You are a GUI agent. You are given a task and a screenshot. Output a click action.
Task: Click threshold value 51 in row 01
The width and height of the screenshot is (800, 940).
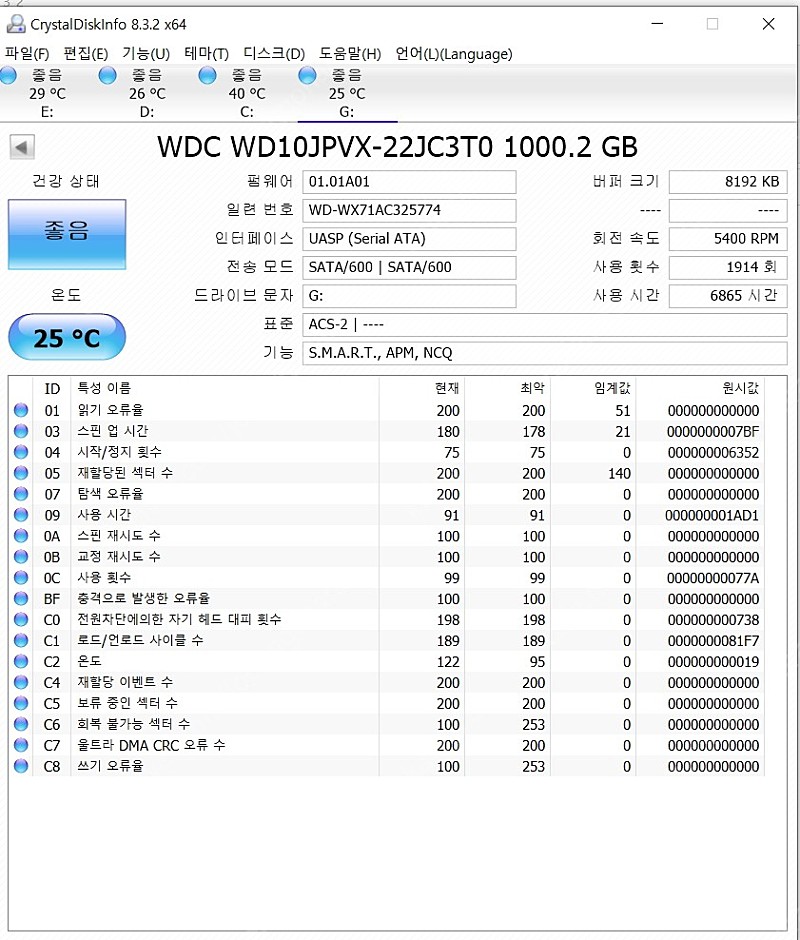(x=622, y=411)
